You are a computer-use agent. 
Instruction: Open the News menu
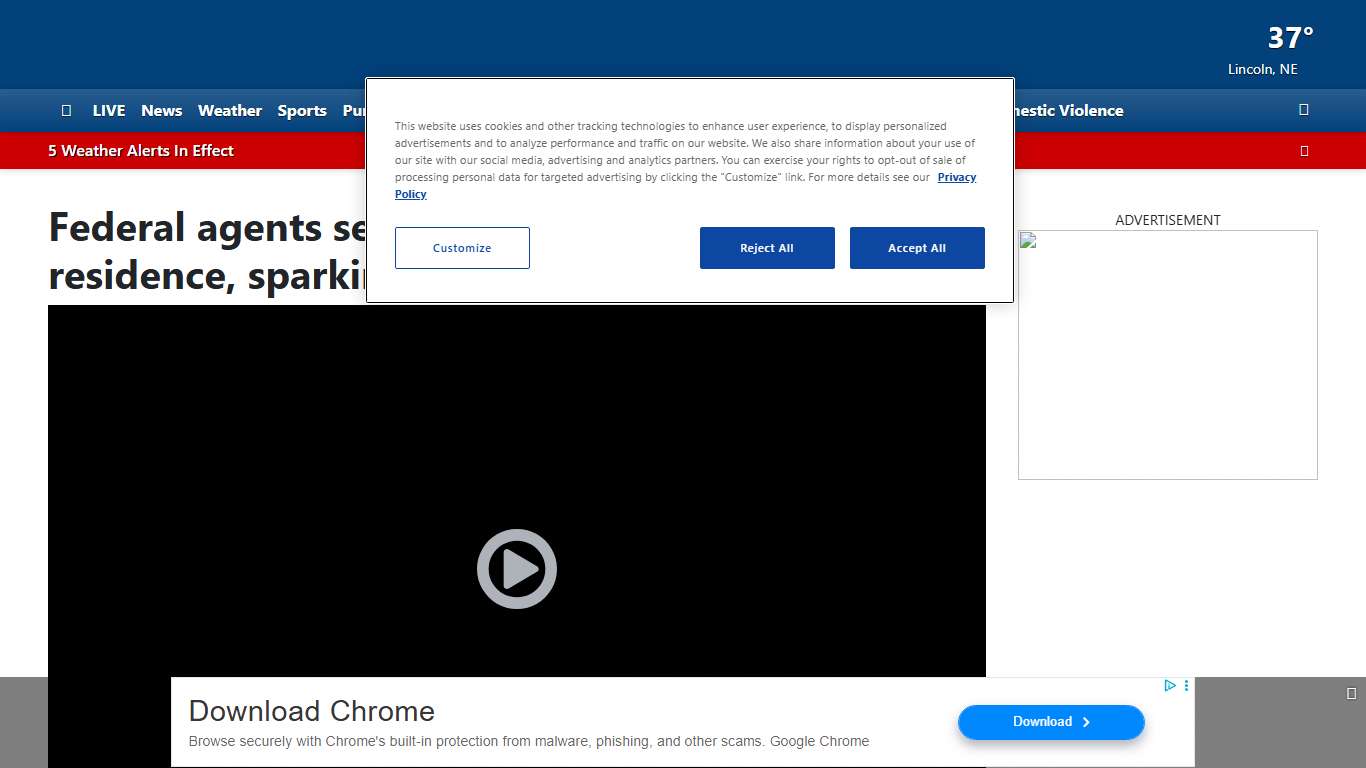click(161, 111)
